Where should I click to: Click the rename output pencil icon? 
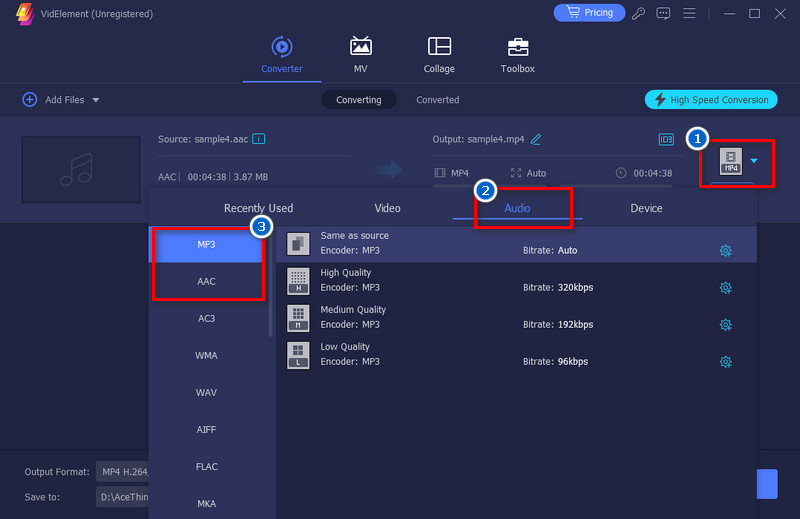pos(536,139)
